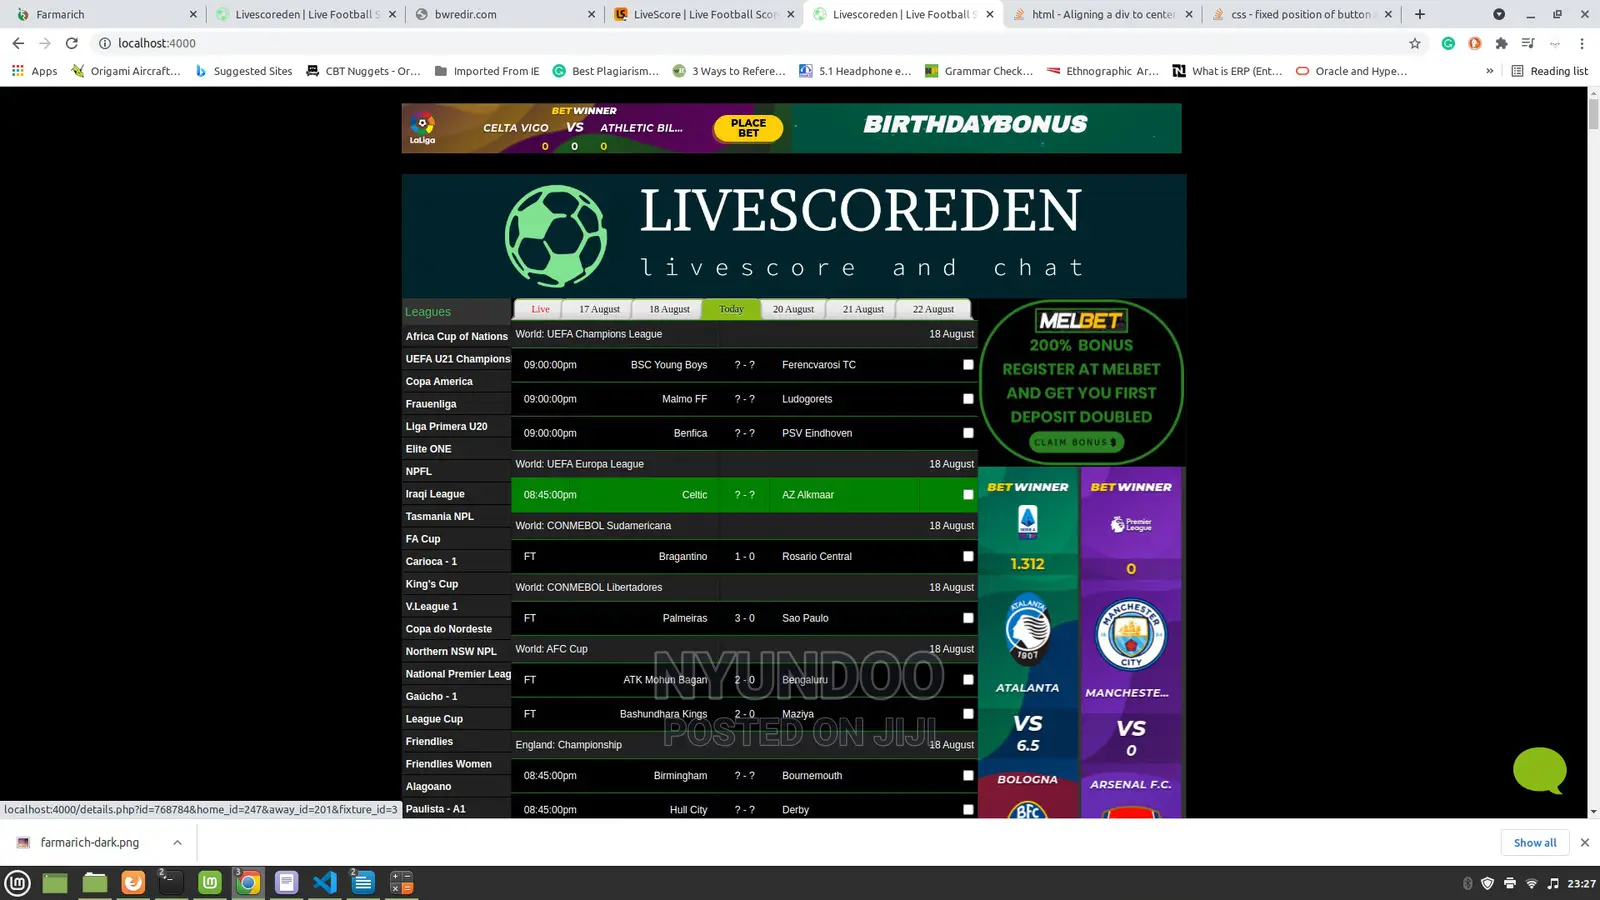This screenshot has height=900, width=1600.
Task: Open a new browser tab
Action: tap(1420, 14)
